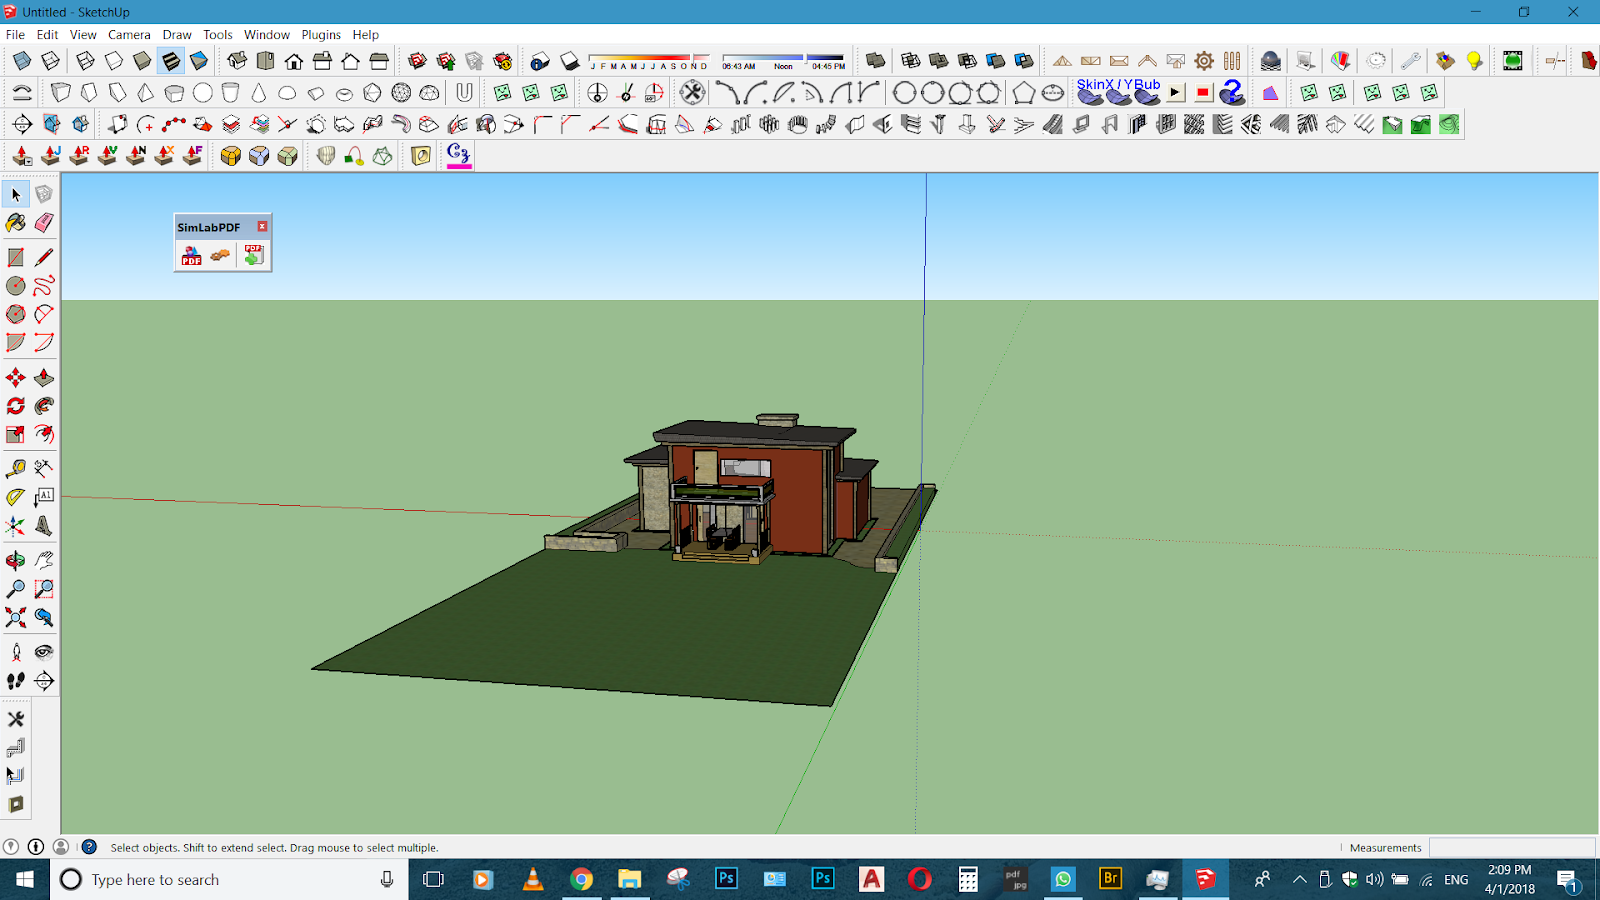Open the dropdown arrow beside the send-to-layer tool
The image size is (1600, 900).
[28, 162]
